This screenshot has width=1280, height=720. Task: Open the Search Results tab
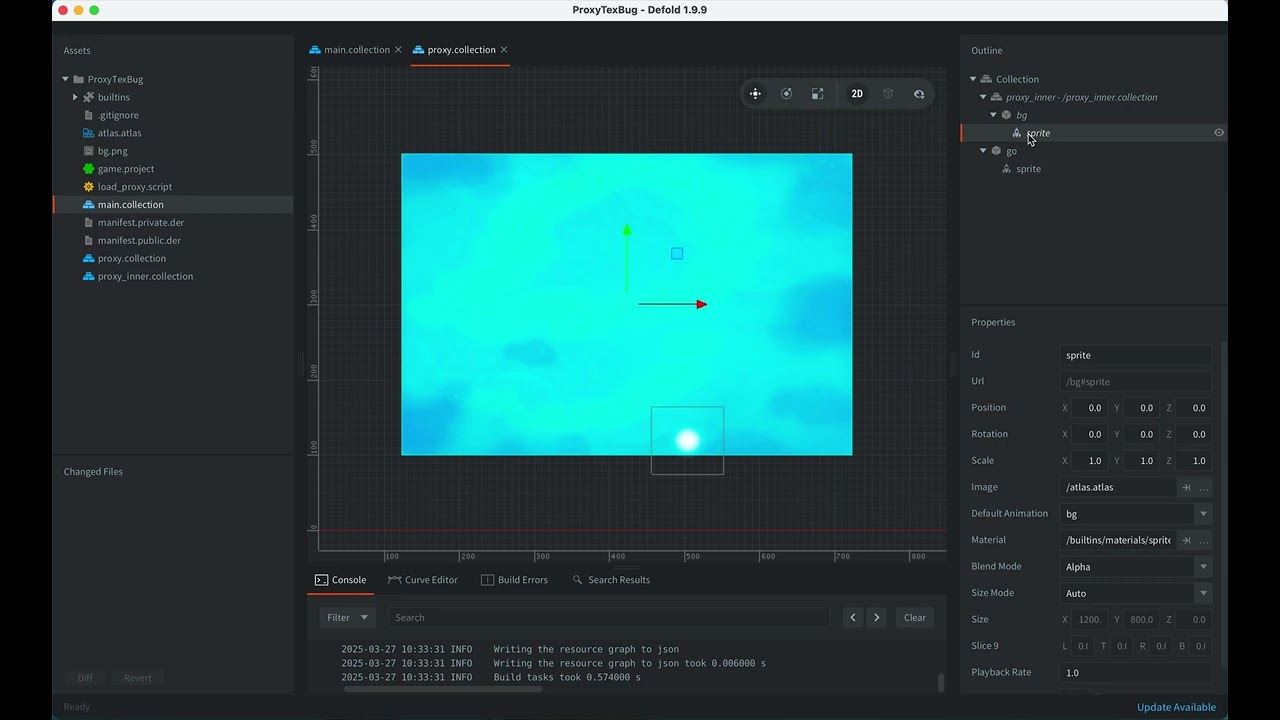tap(611, 580)
